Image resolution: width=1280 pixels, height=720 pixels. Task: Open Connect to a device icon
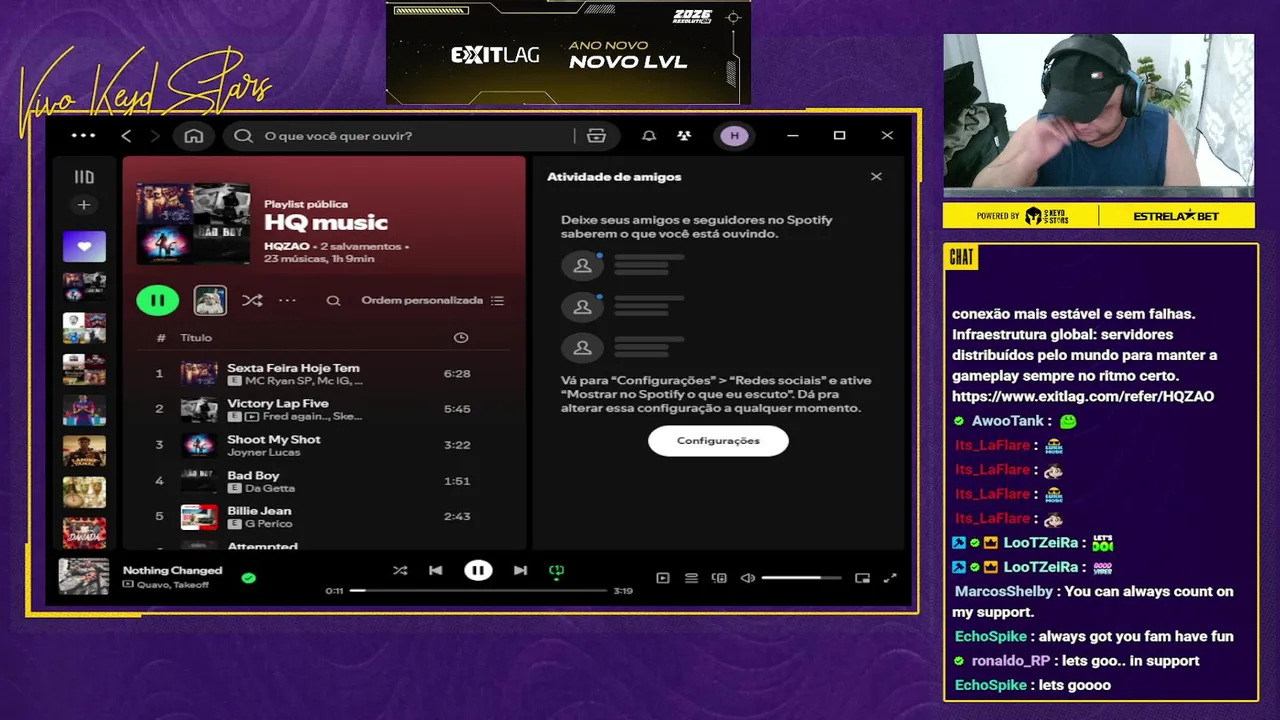719,578
